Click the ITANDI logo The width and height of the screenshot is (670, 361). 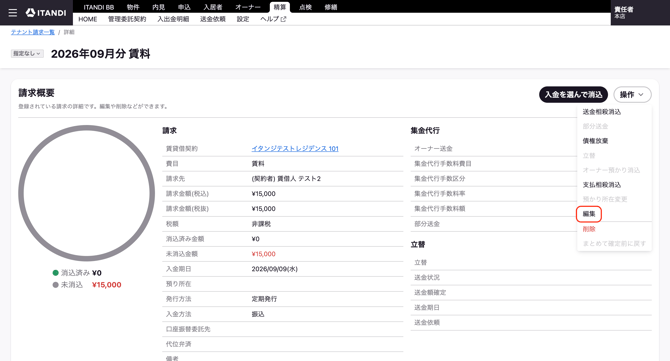[x=46, y=13]
